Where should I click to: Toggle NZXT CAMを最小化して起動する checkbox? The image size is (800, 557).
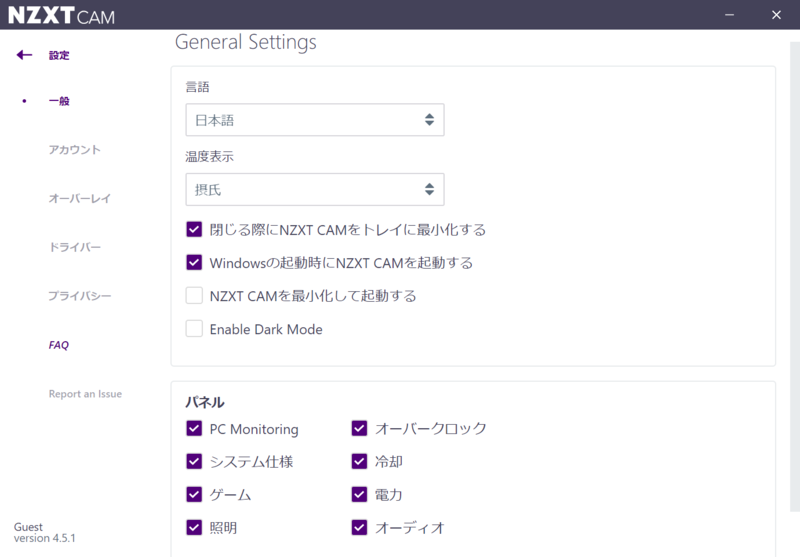coord(194,296)
